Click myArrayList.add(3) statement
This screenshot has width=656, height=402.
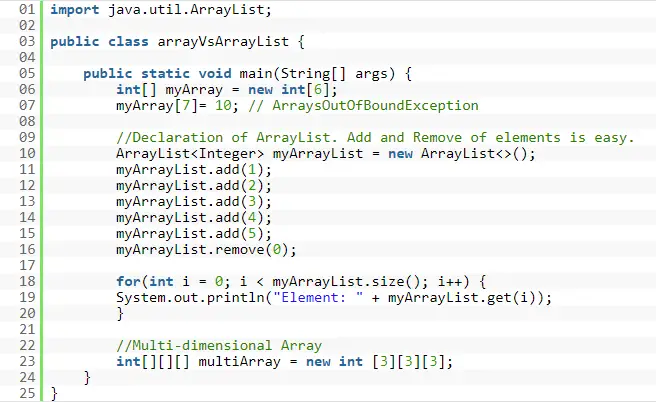[194, 202]
